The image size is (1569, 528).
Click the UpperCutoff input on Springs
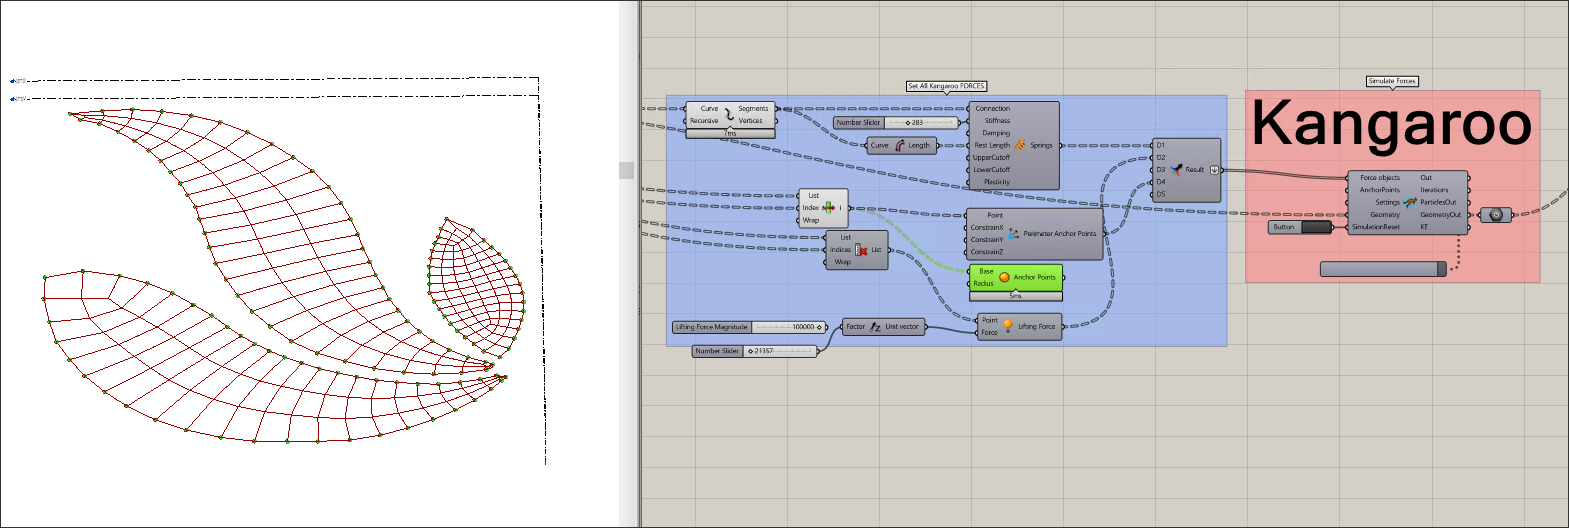coord(992,157)
